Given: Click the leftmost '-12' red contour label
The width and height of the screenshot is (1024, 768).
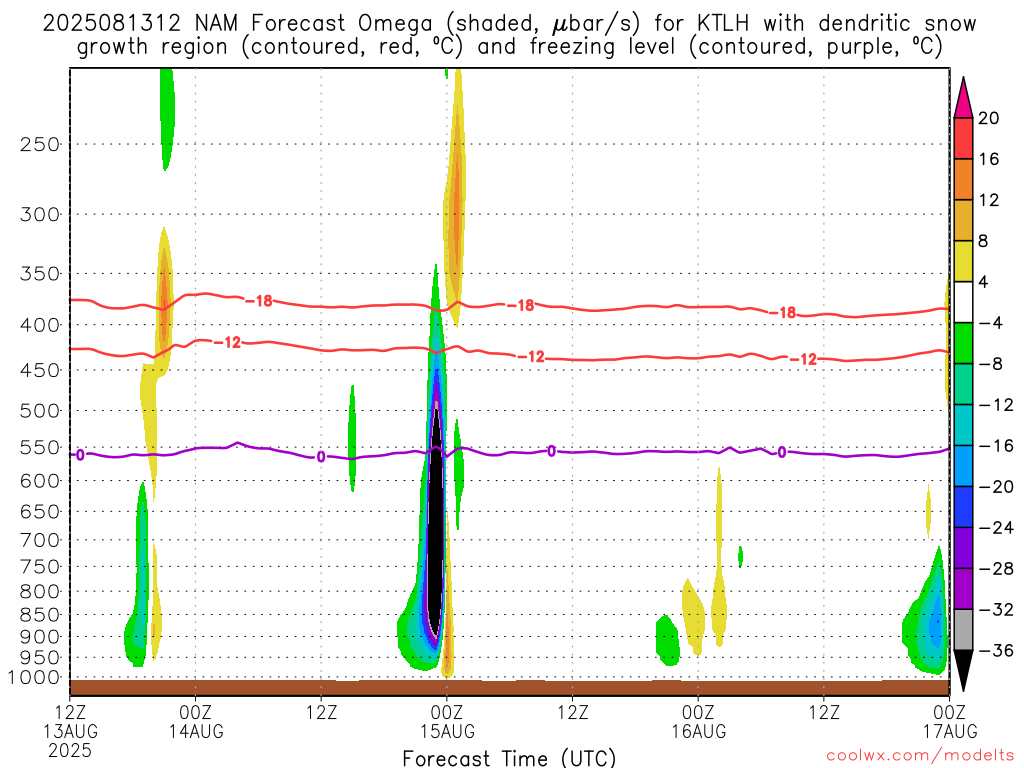Looking at the screenshot, I should [x=227, y=342].
